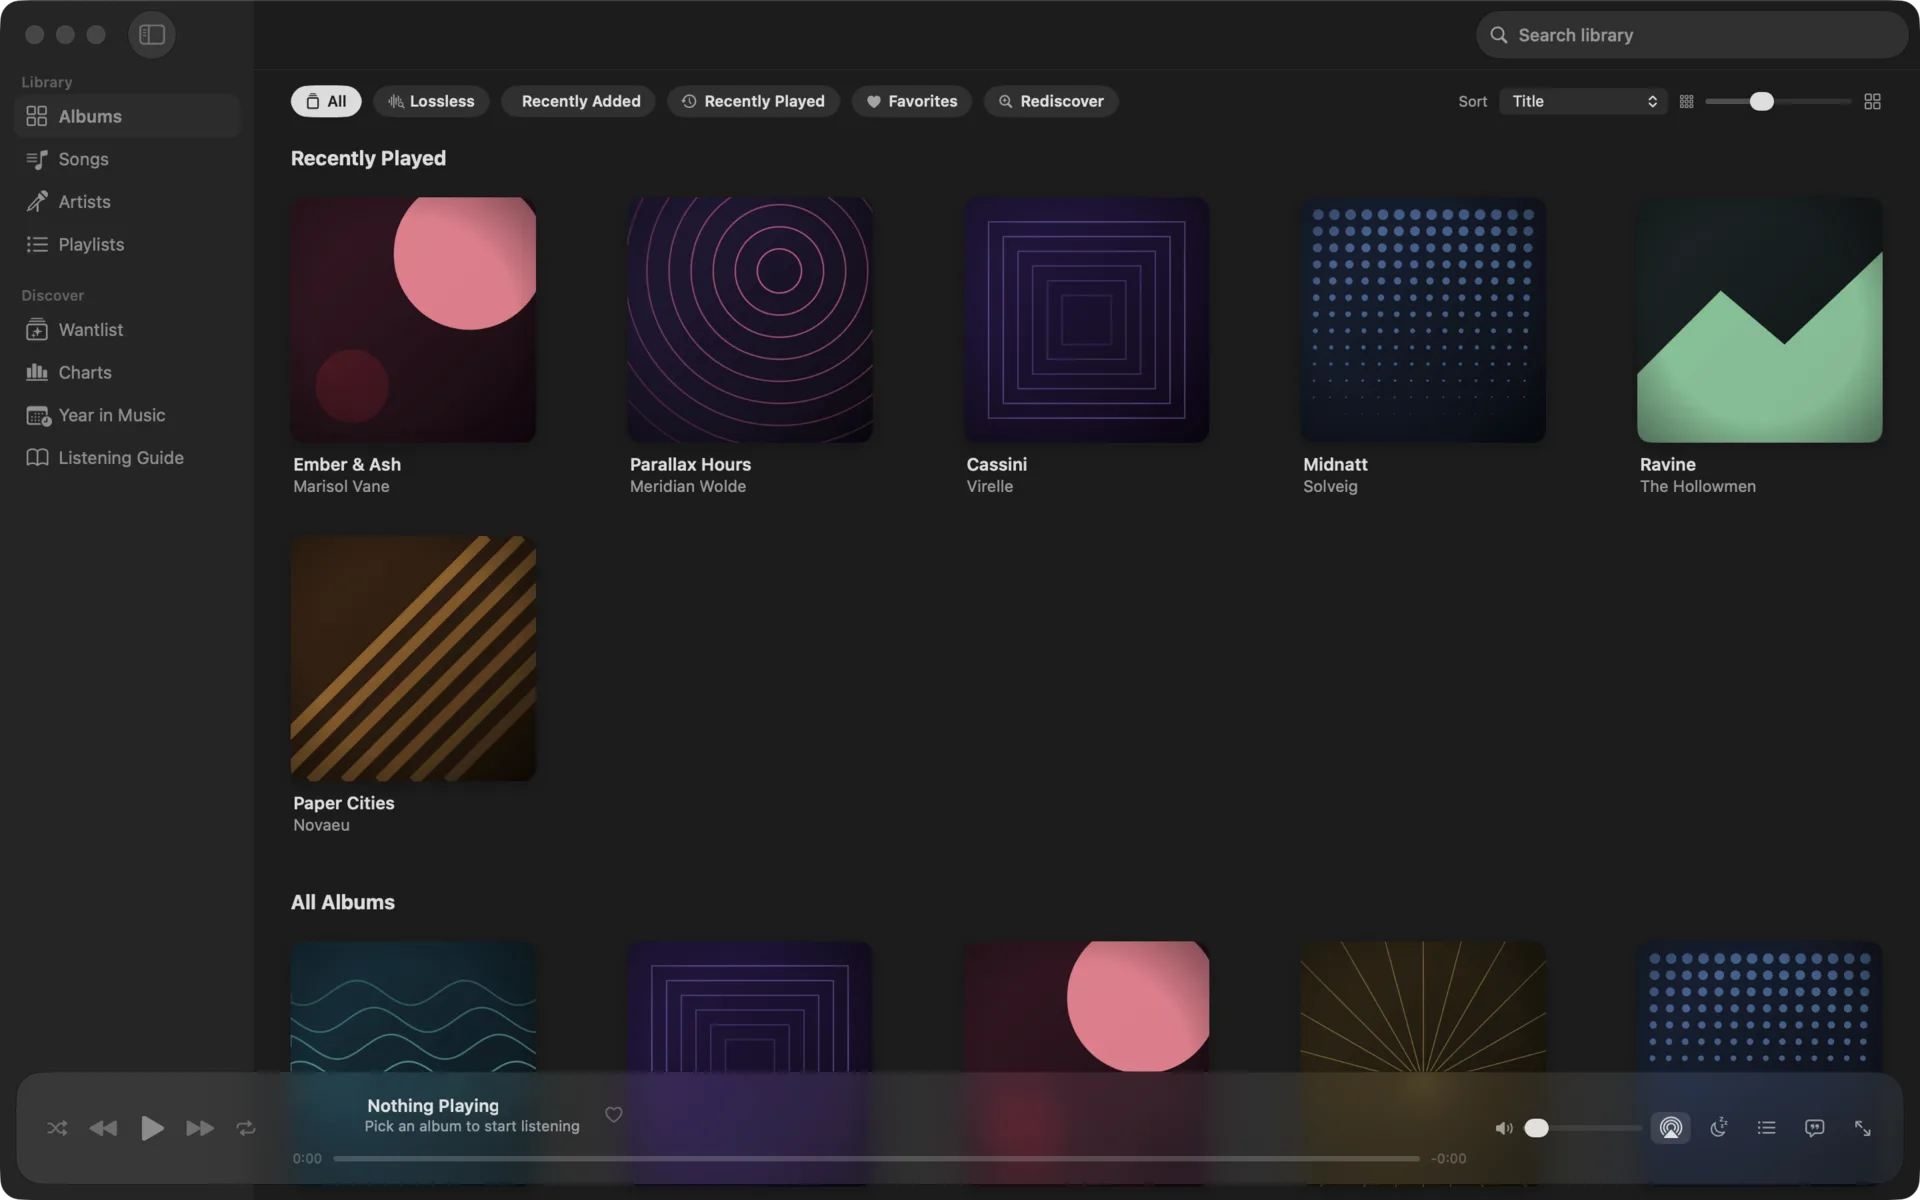Filter by Recently Added

[578, 101]
